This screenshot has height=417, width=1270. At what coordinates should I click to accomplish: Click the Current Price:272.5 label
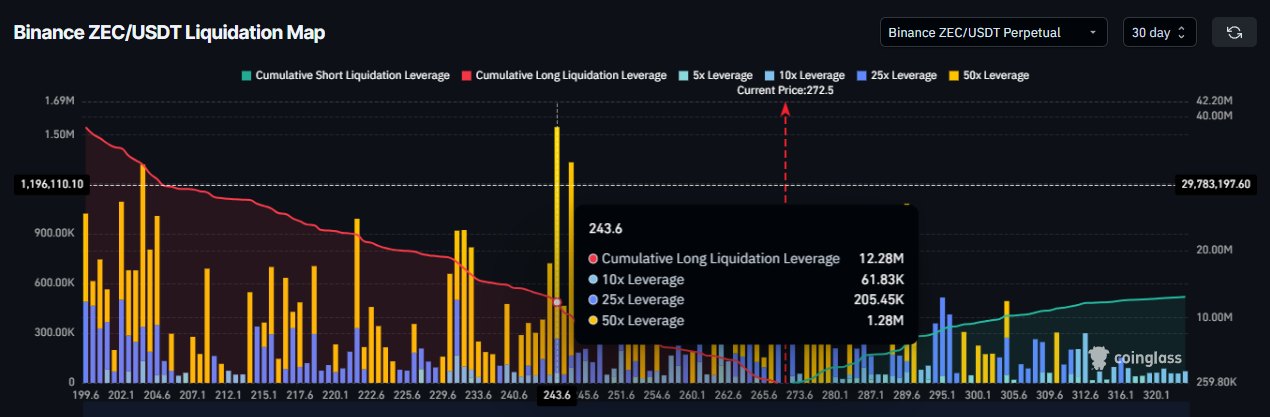click(x=785, y=90)
